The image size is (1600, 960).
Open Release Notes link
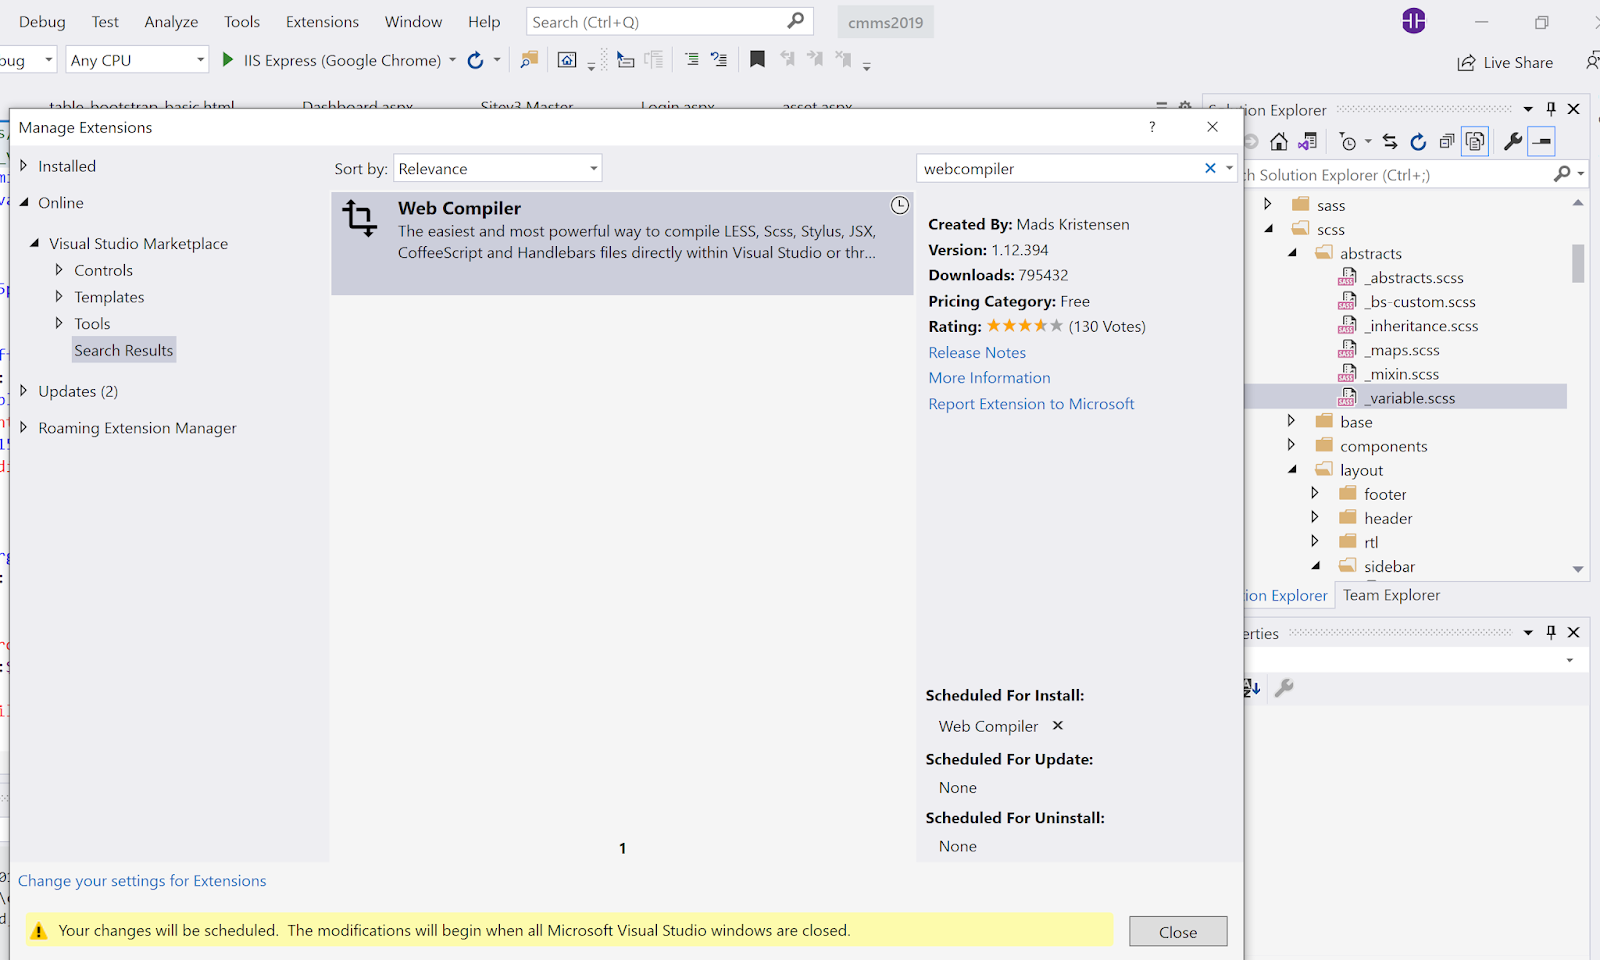click(x=977, y=352)
